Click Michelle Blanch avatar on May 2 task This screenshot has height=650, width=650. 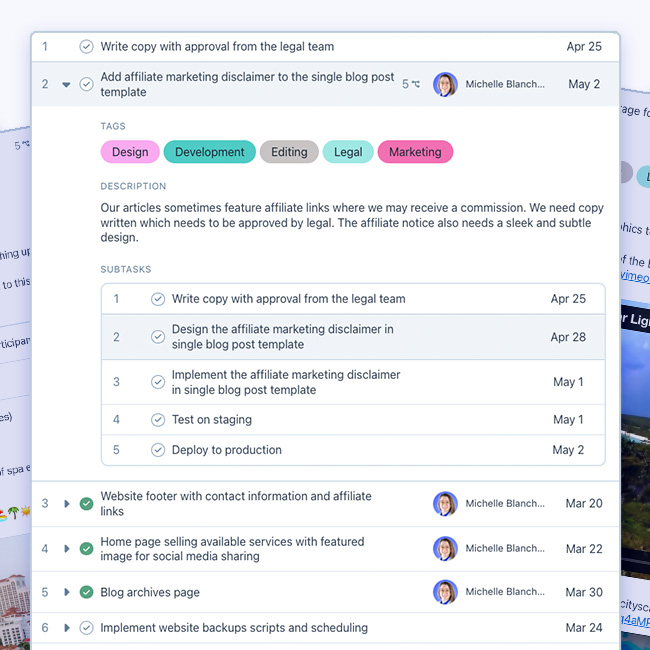click(x=445, y=84)
